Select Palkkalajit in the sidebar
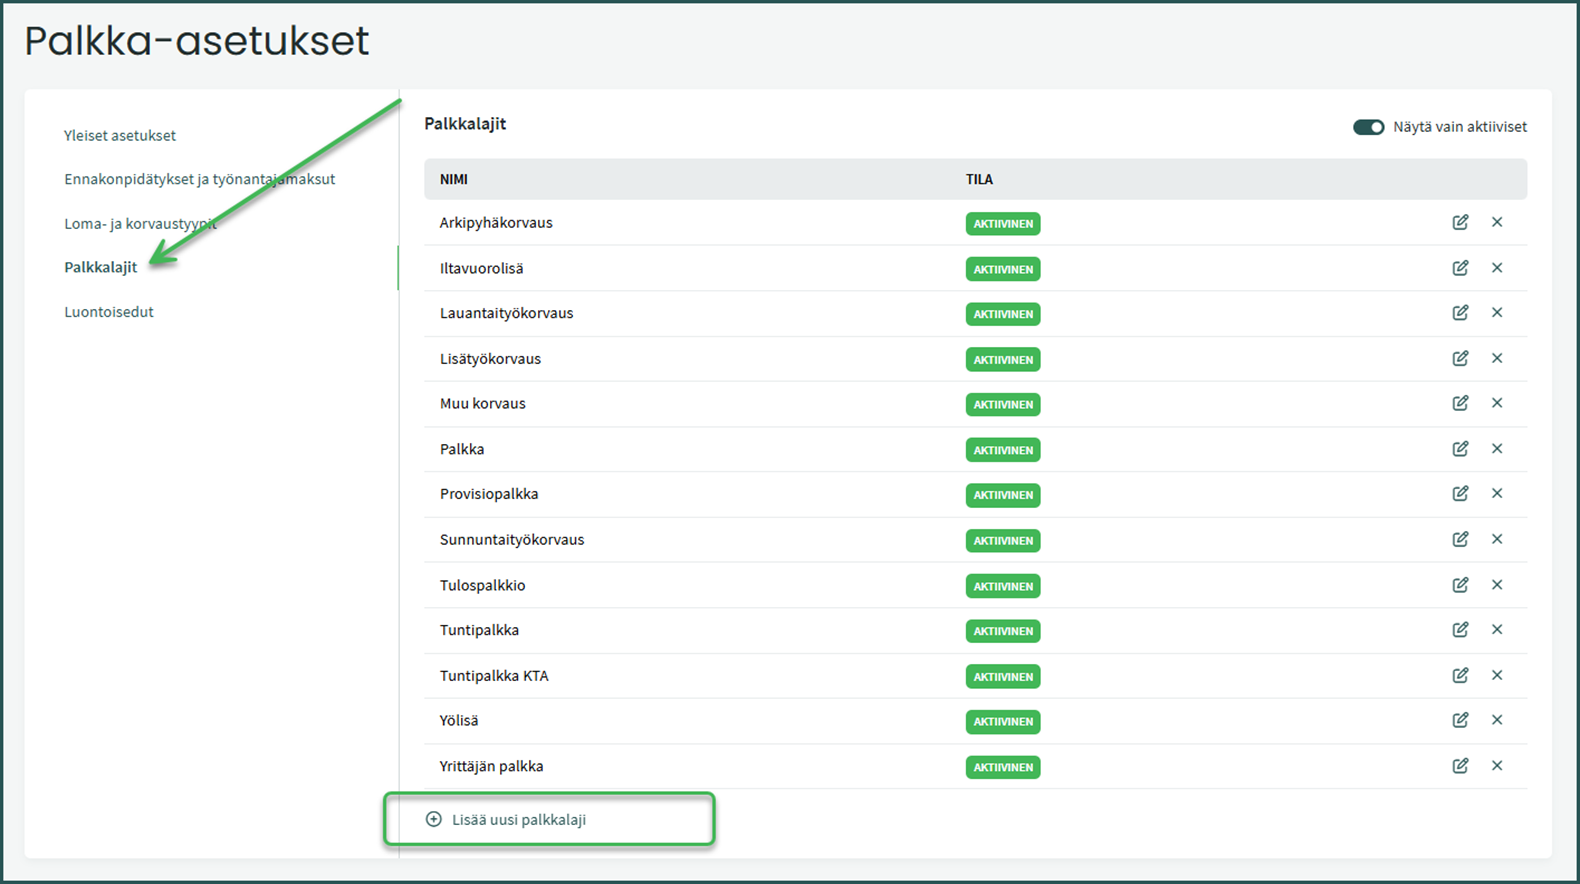The width and height of the screenshot is (1580, 884). tap(101, 267)
